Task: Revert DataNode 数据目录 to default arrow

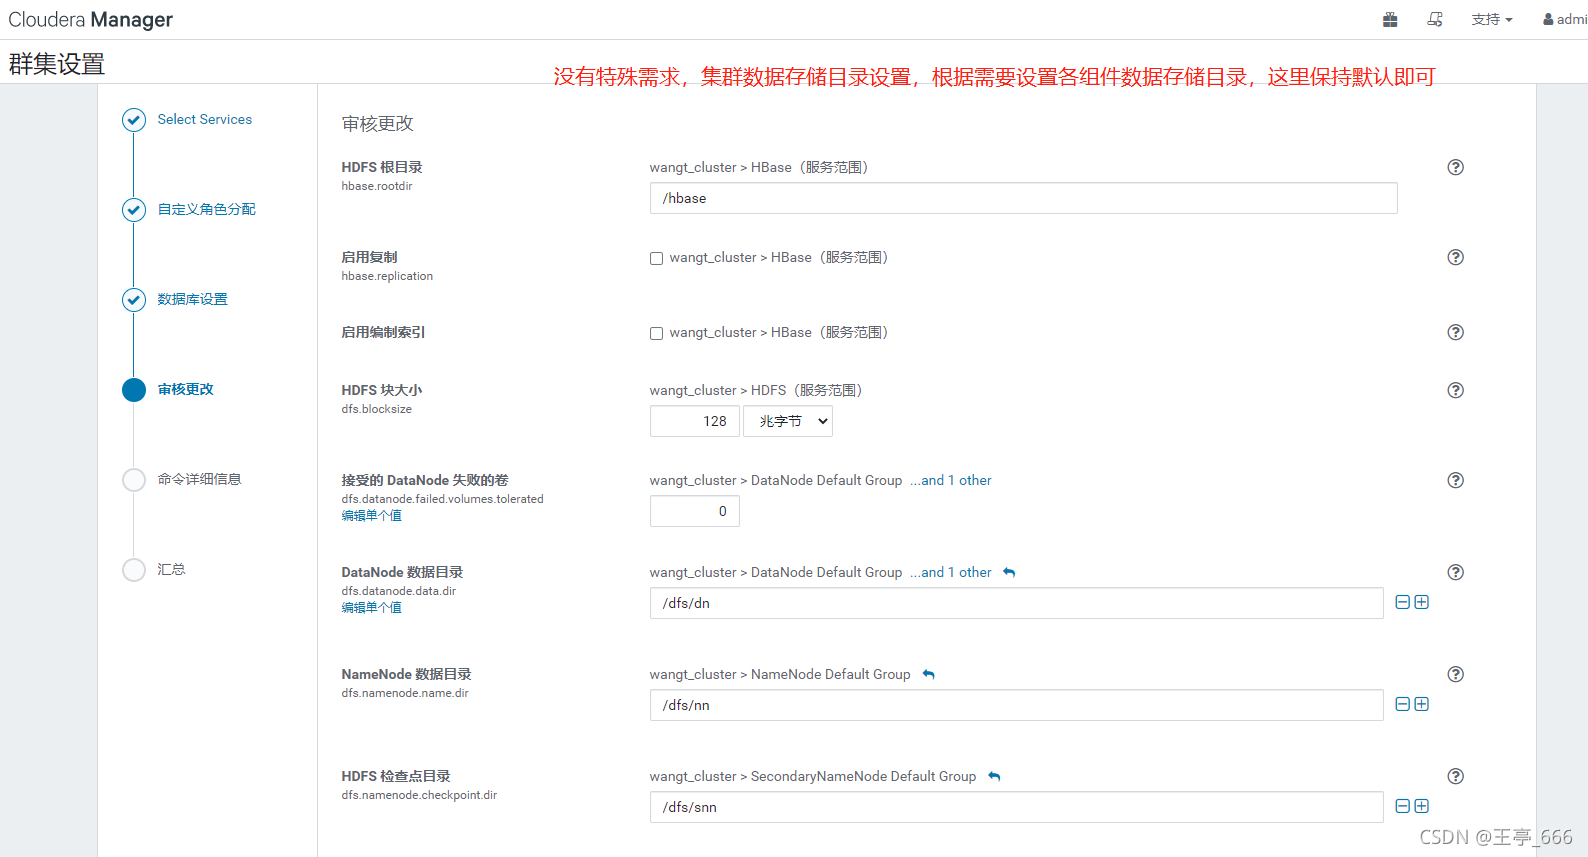Action: click(x=1009, y=572)
